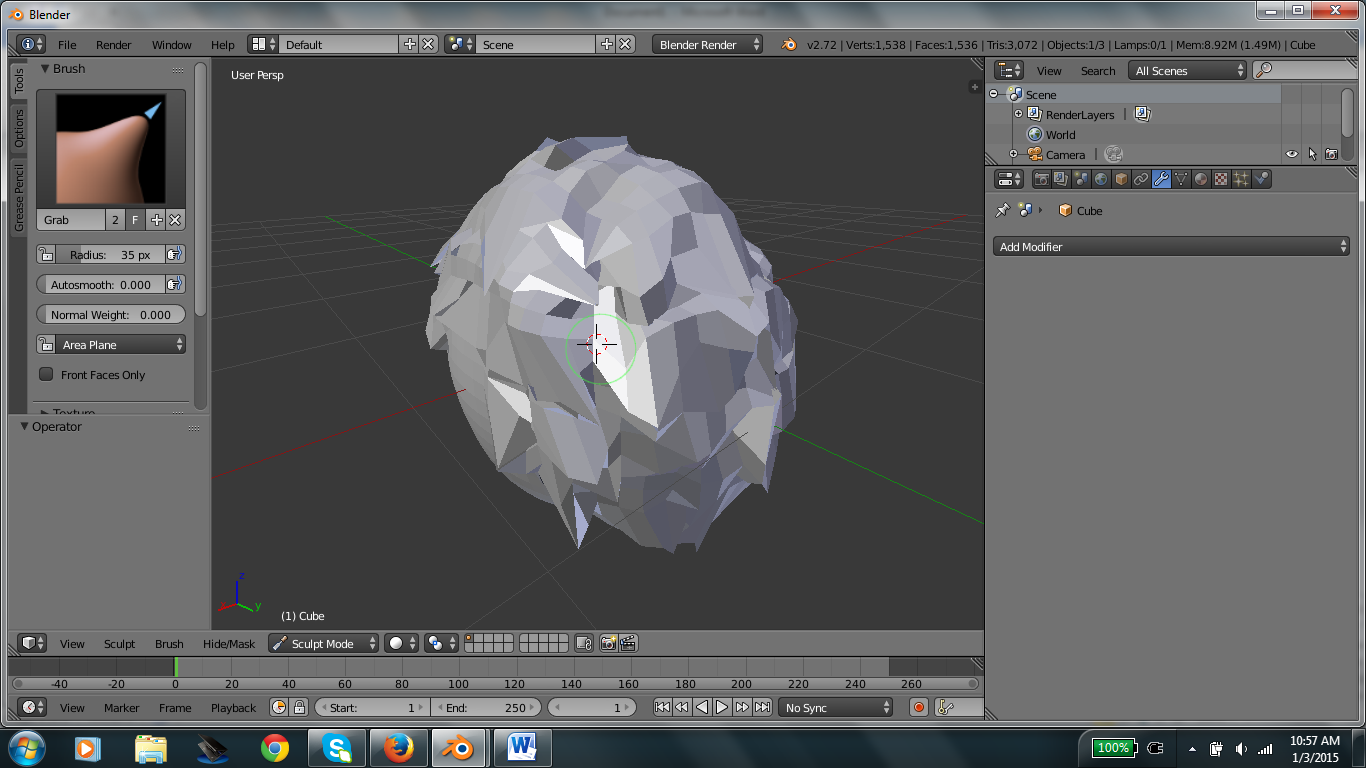Toggle lock camera and layers to scene

584,643
